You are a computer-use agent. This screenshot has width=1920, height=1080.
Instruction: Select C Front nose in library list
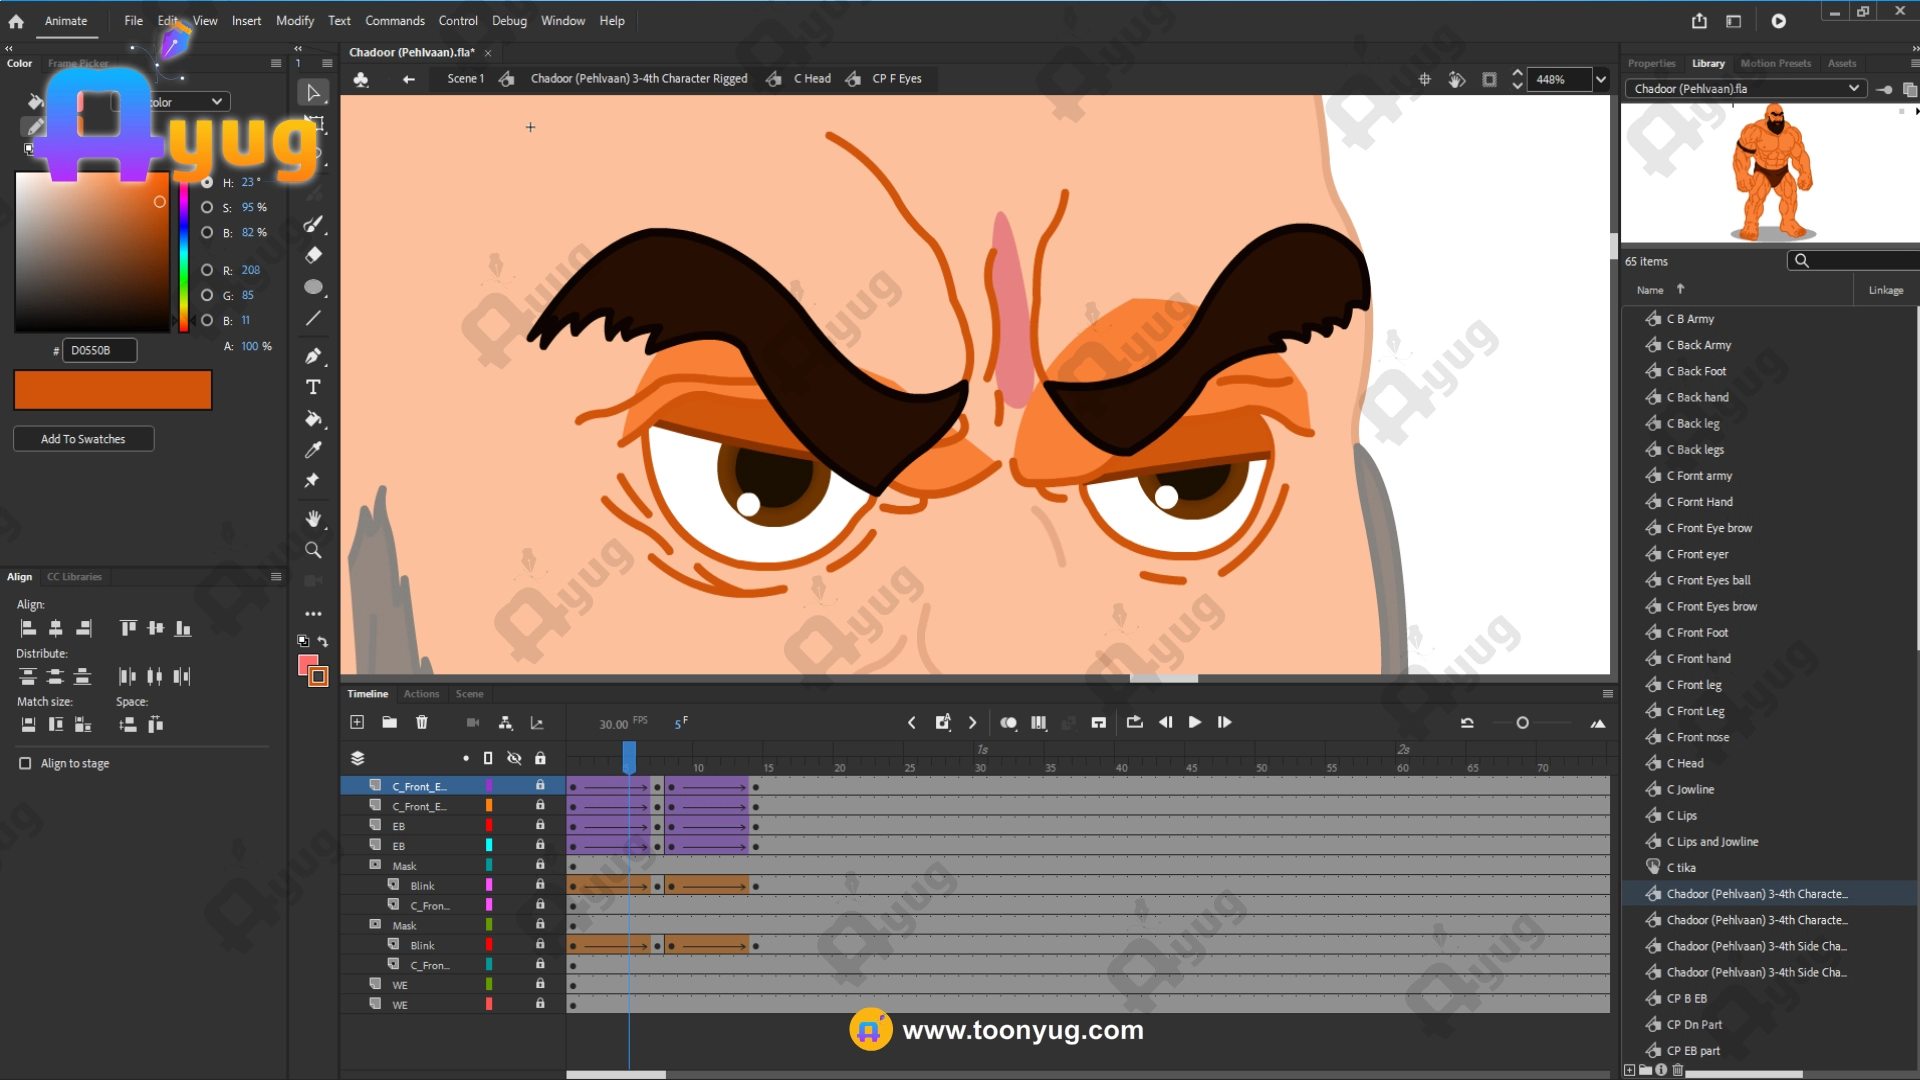pos(1702,737)
